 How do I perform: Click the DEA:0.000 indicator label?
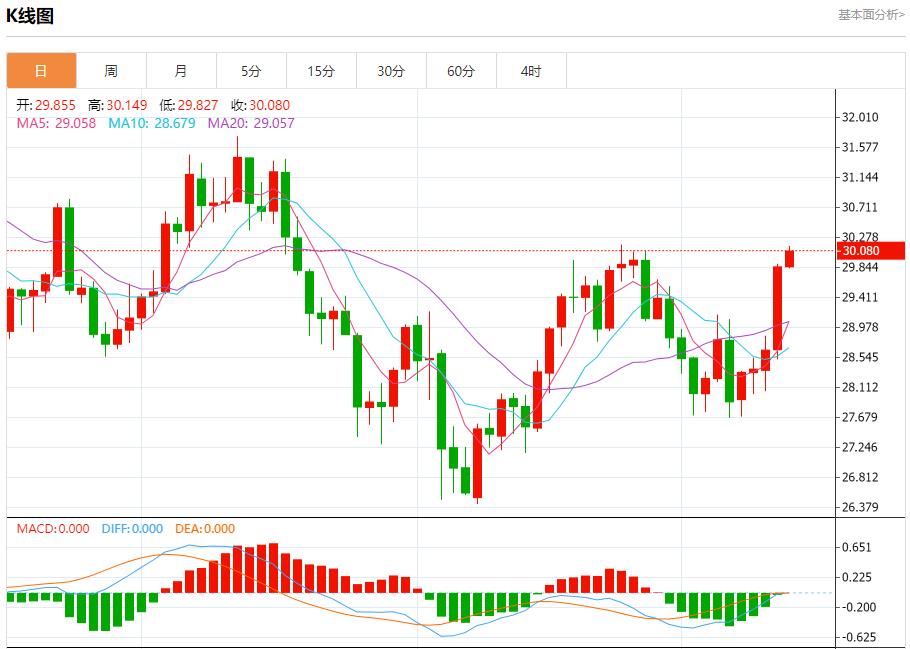click(x=205, y=529)
